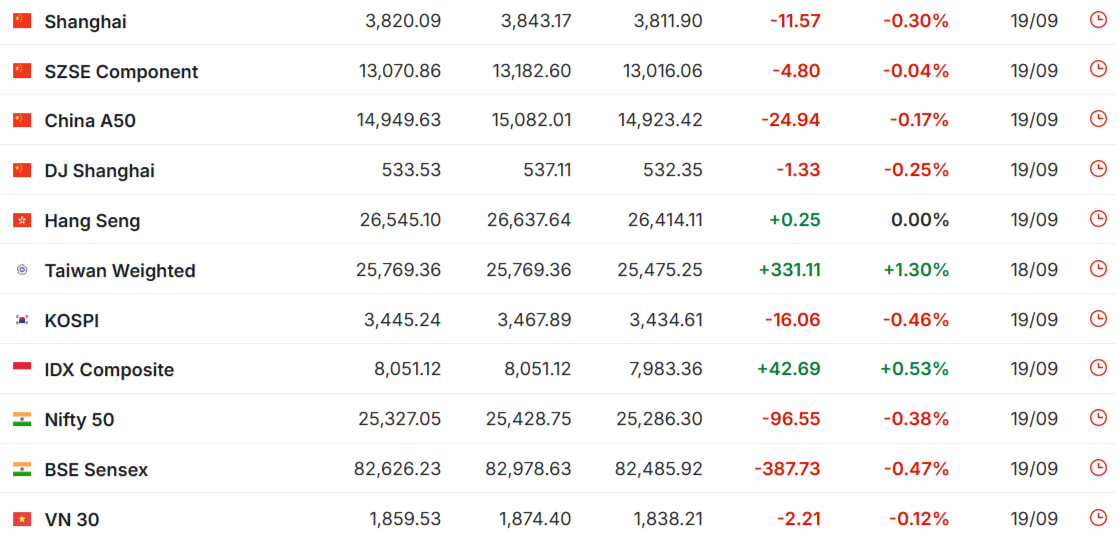This screenshot has height=538, width=1119.
Task: Click the India flag beside Nifty 50
Action: (x=22, y=420)
